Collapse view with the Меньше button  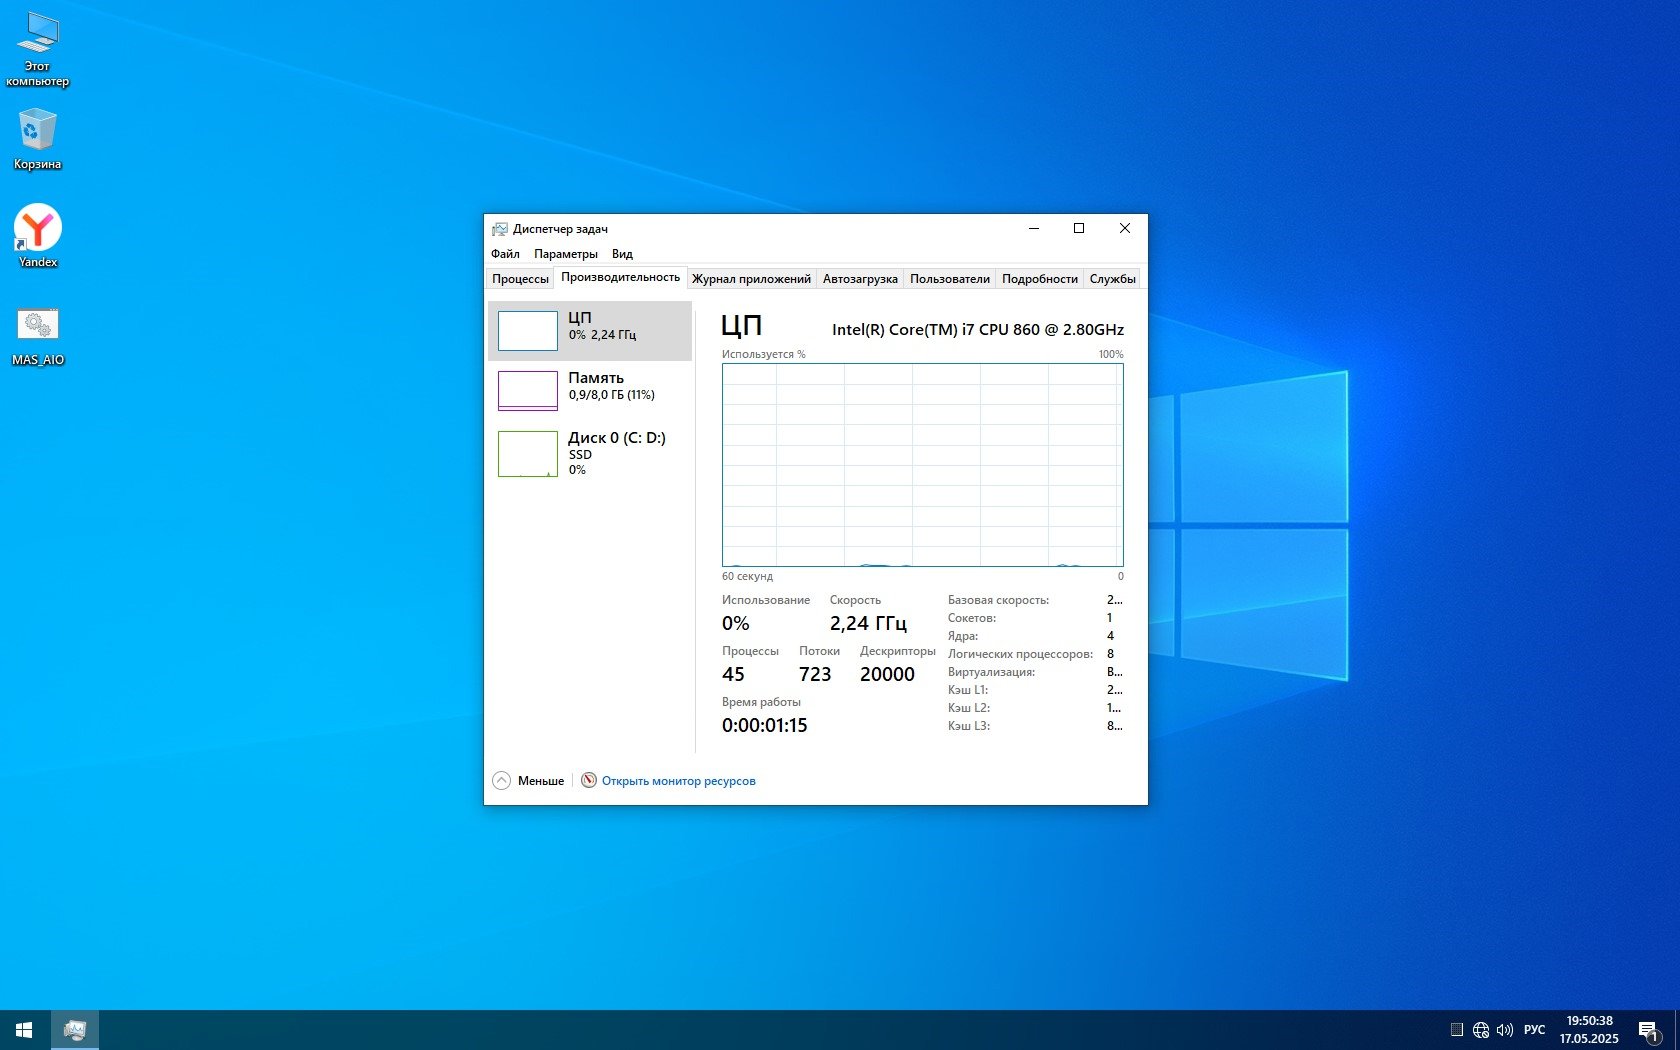tap(529, 781)
